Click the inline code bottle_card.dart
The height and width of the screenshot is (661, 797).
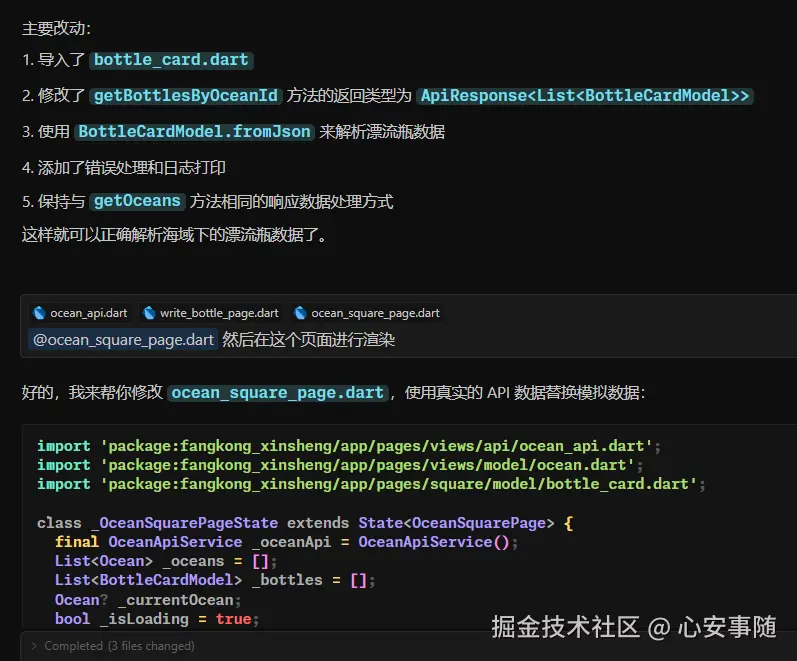tap(171, 60)
